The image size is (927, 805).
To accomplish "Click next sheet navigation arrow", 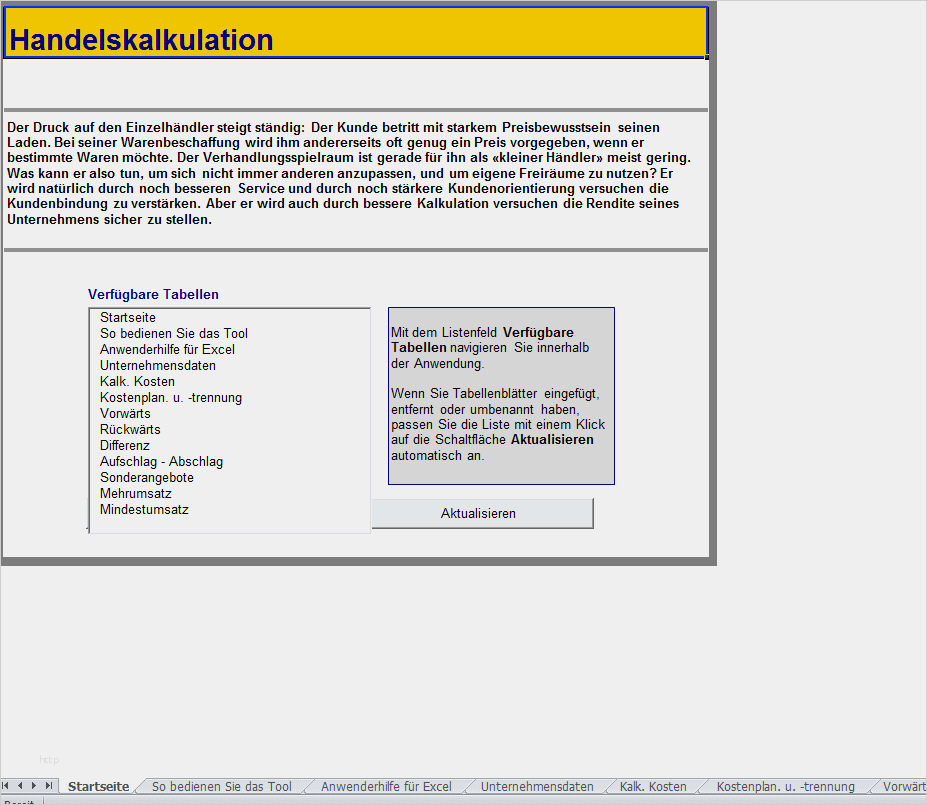I will click(34, 785).
